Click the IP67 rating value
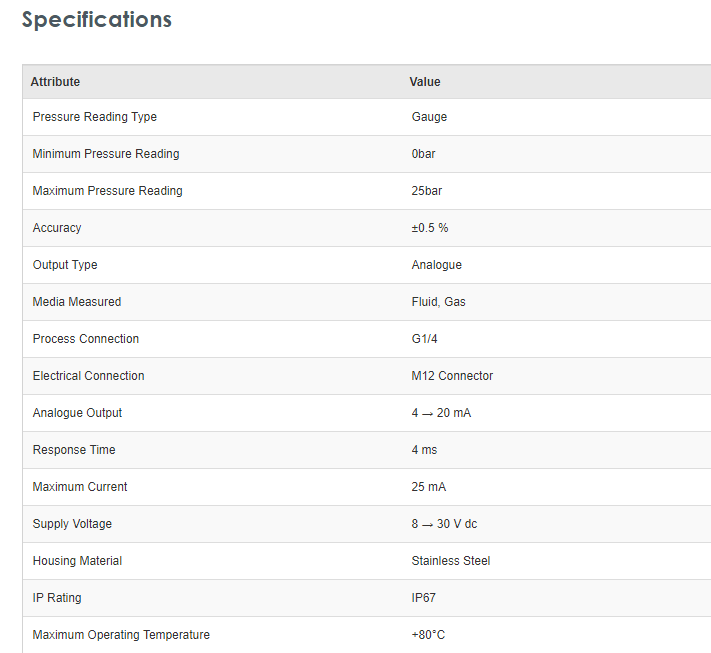 424,598
